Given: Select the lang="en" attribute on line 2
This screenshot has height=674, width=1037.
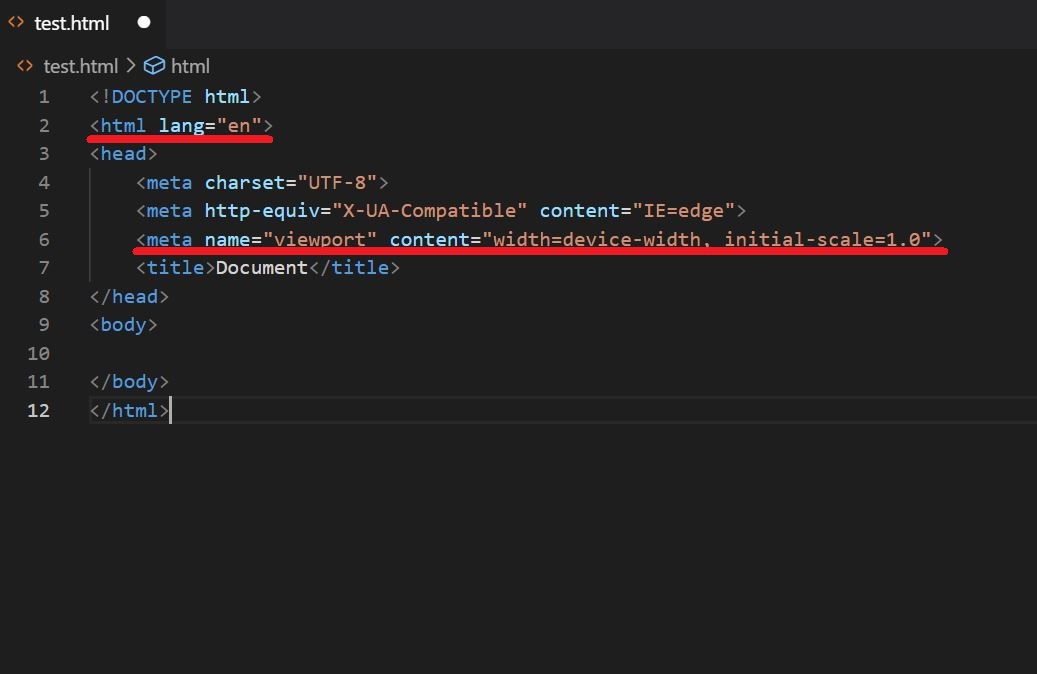Looking at the screenshot, I should point(210,125).
